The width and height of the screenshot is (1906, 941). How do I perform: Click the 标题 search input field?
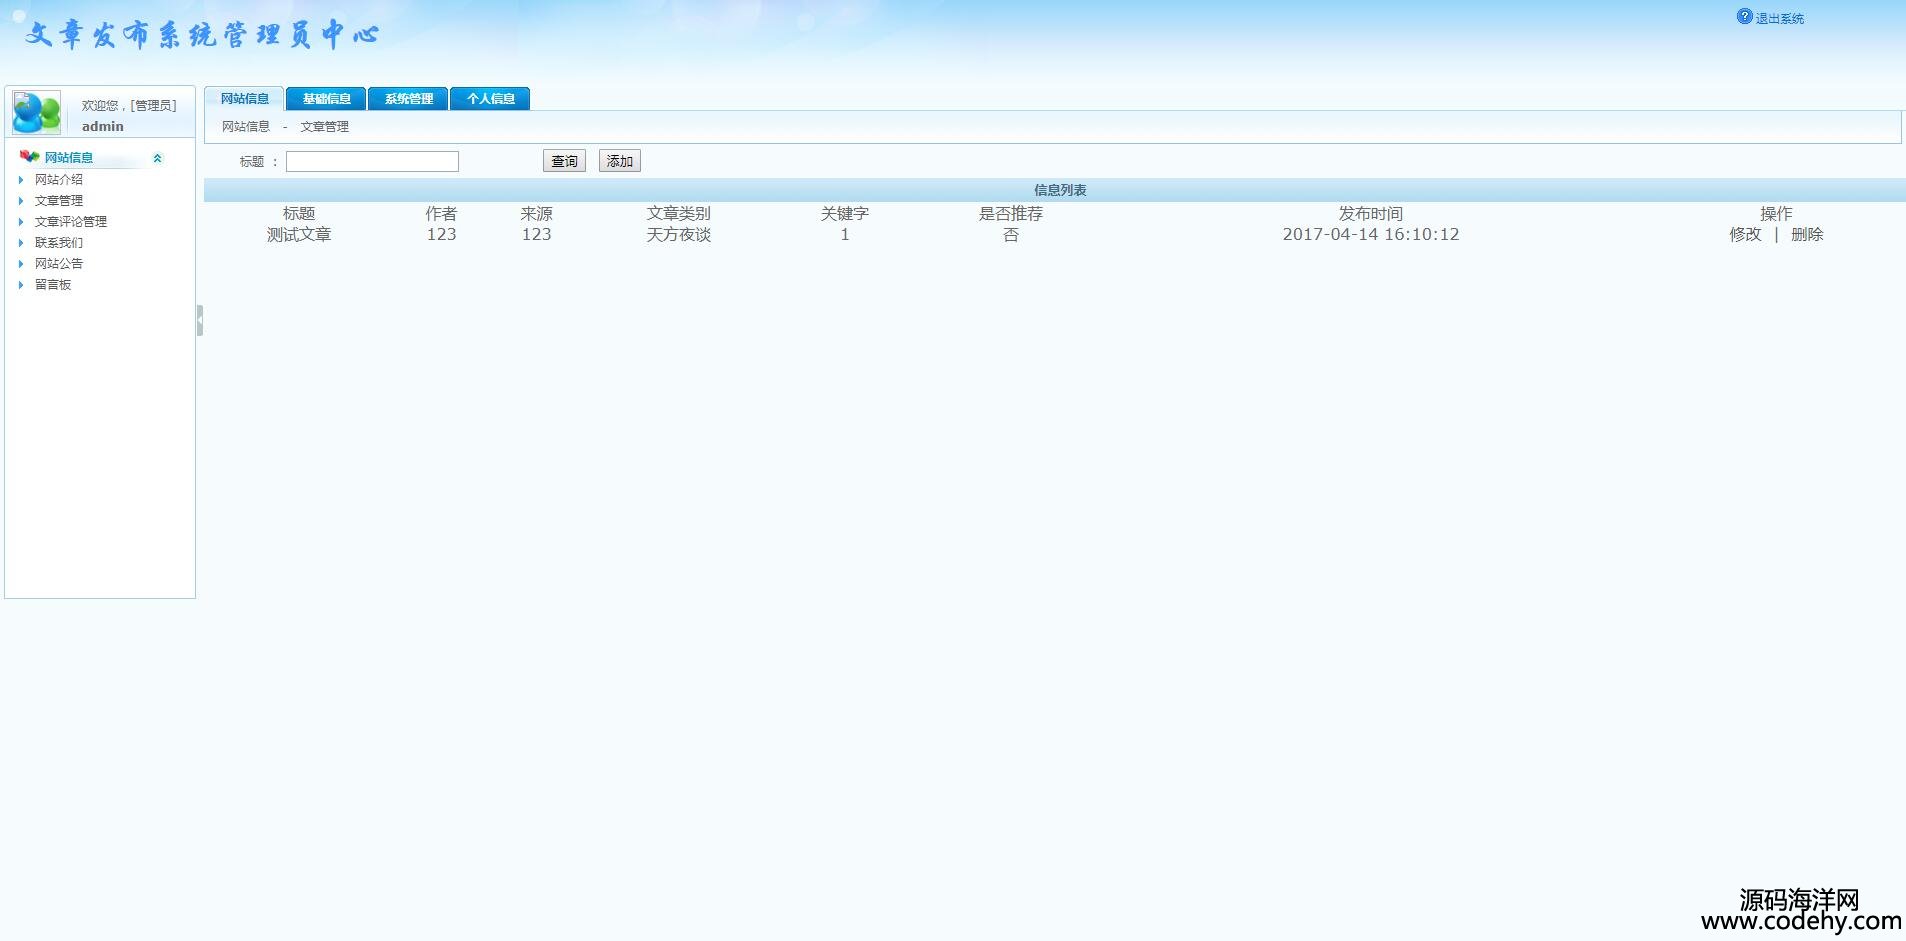[x=372, y=162]
